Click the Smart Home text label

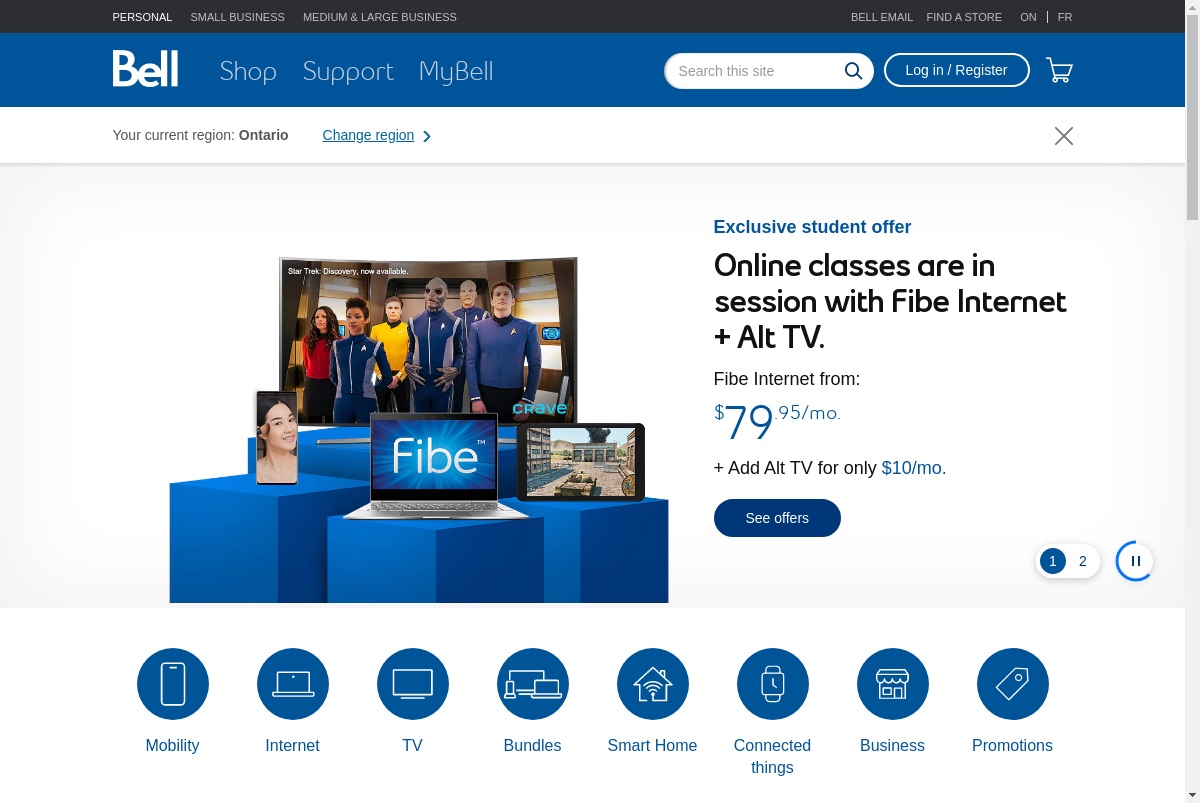coord(652,745)
